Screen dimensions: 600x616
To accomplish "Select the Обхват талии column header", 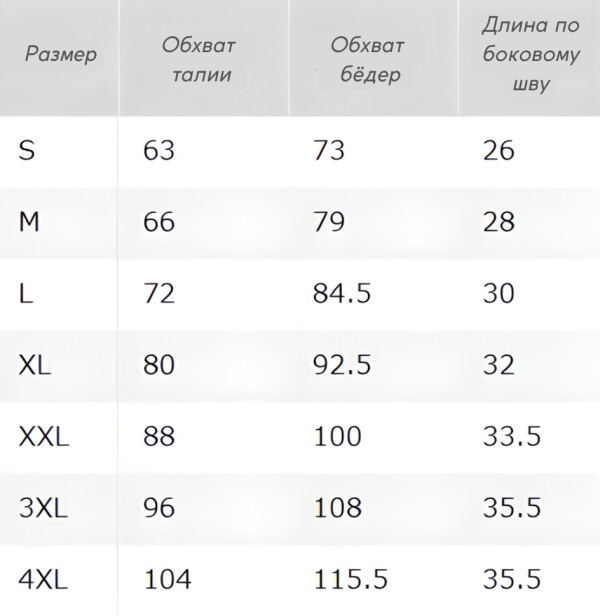I will click(x=201, y=60).
